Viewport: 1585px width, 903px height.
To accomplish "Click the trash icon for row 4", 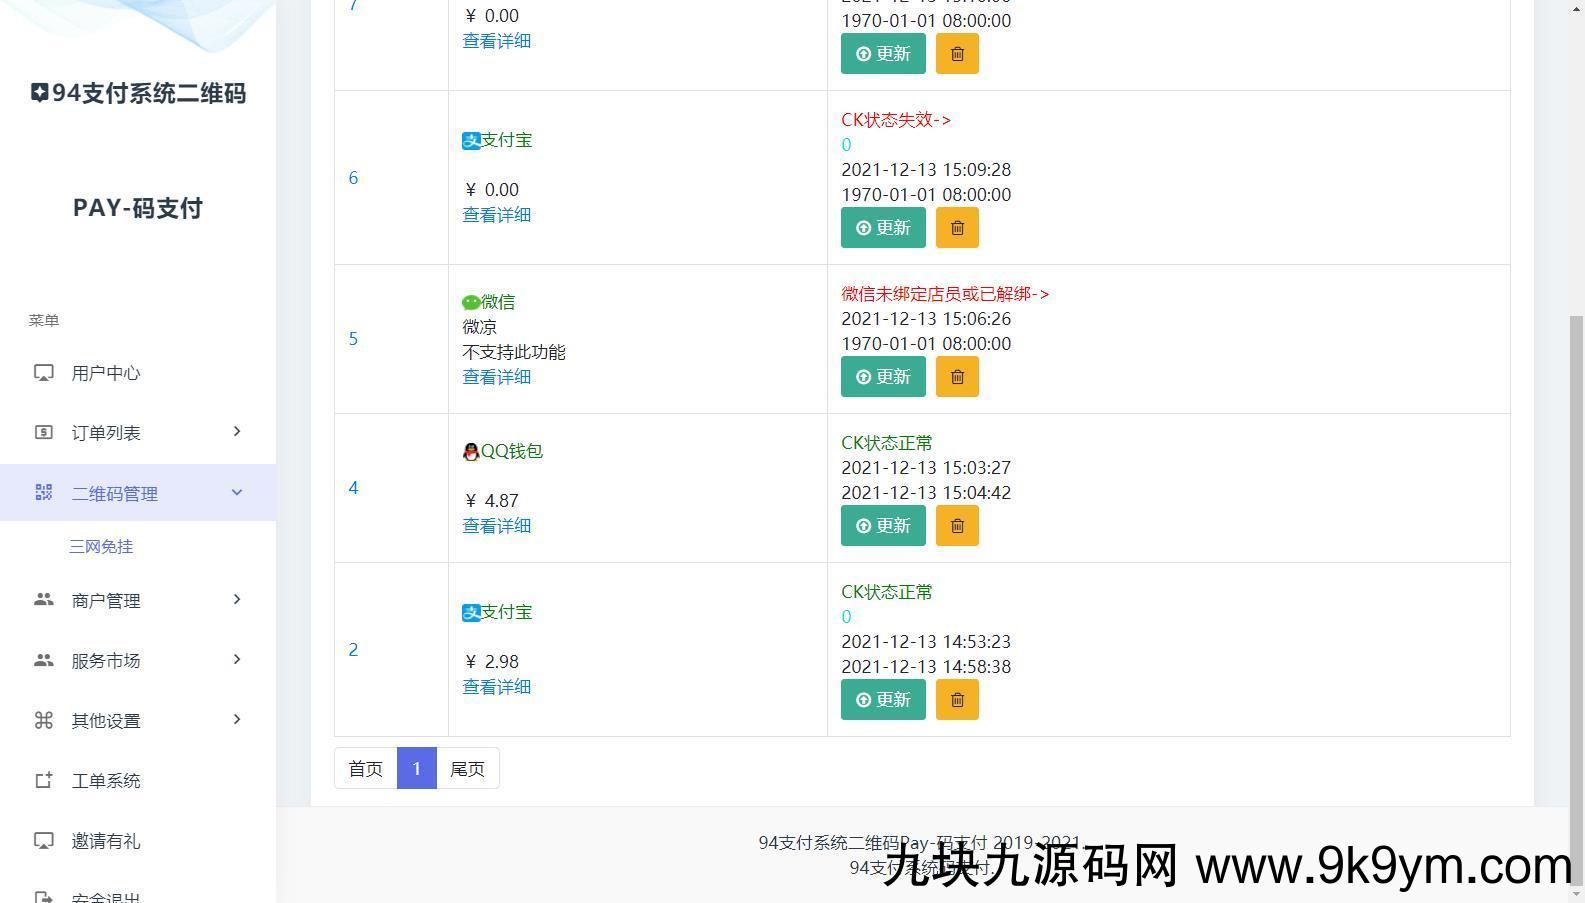I will point(957,526).
